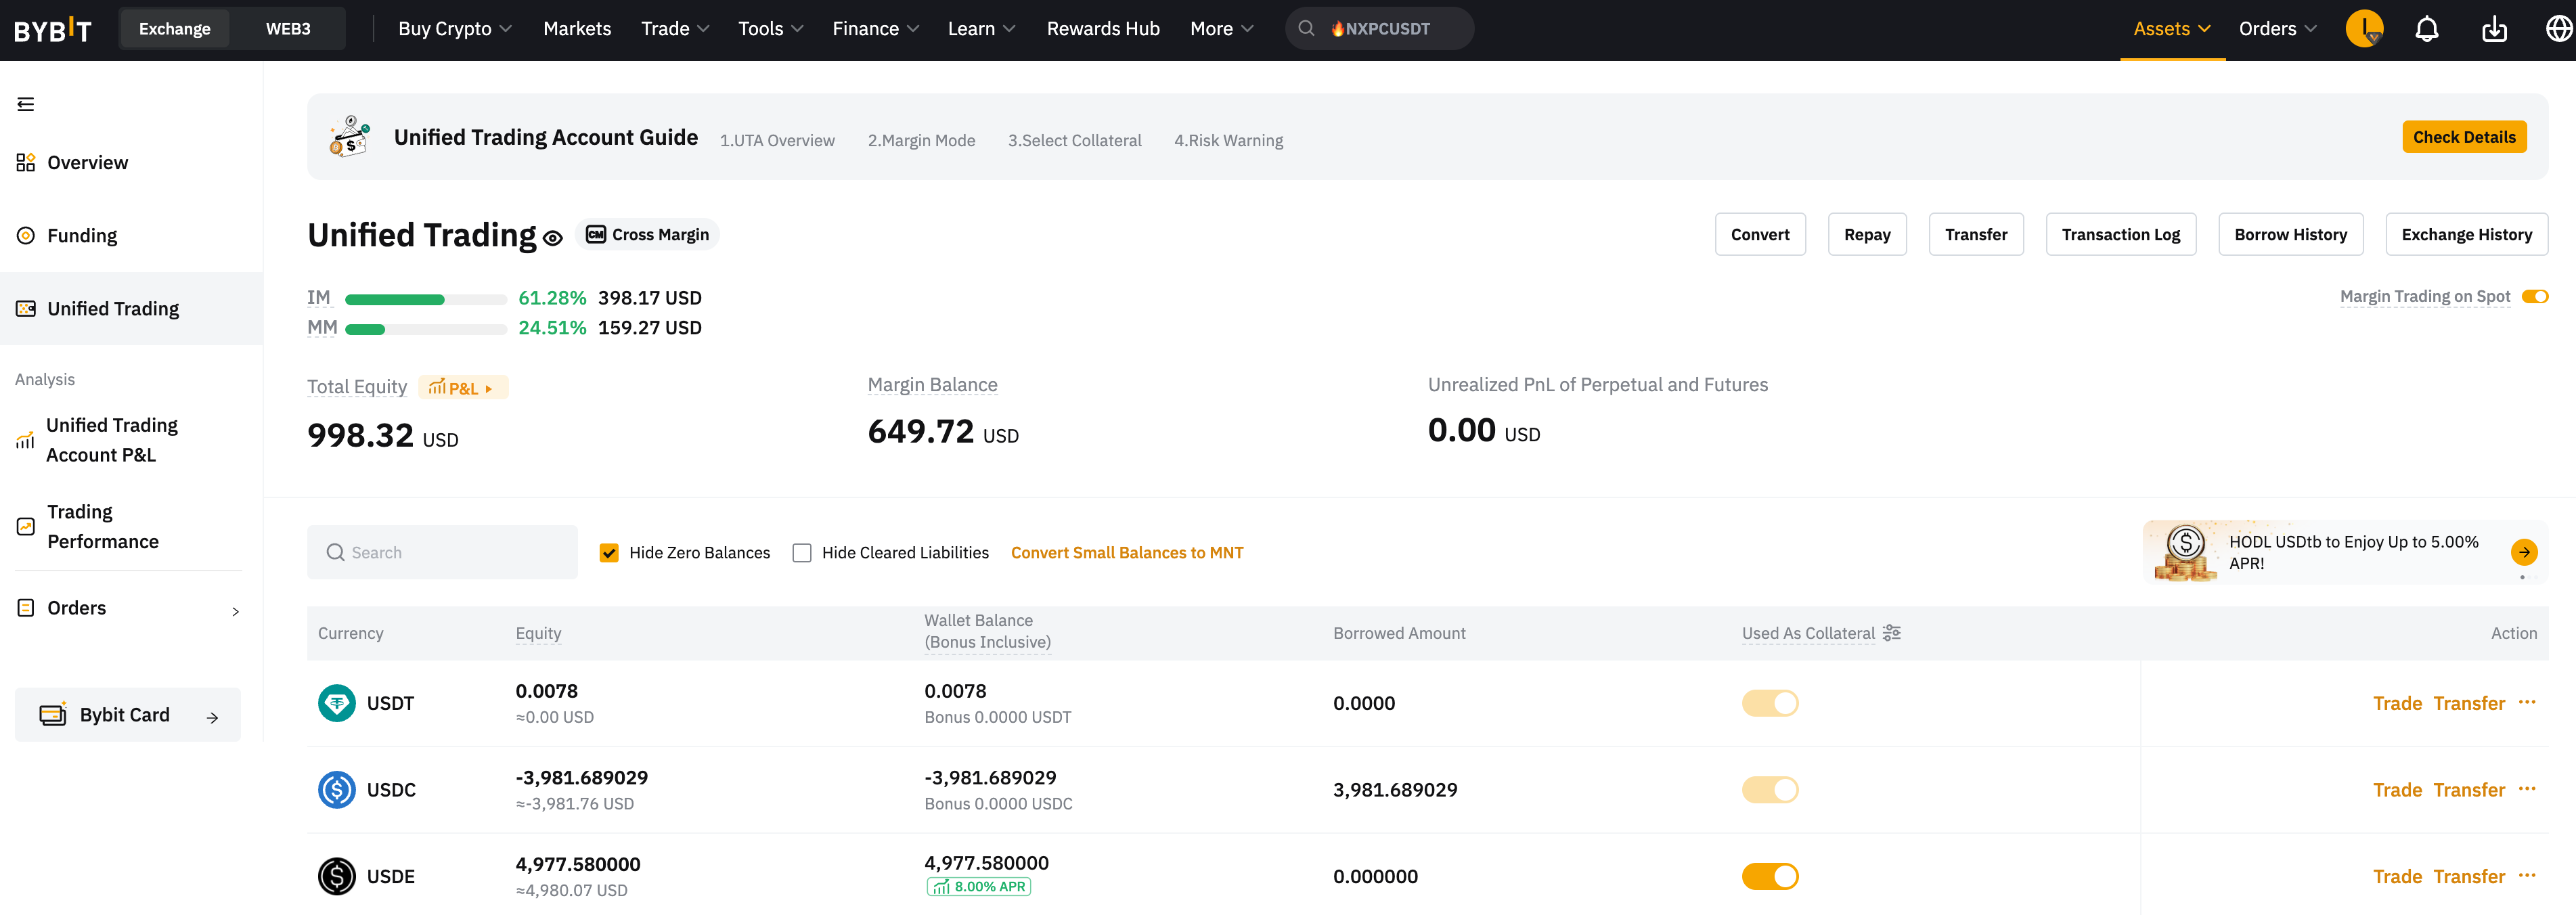Click the Check Details button
The height and width of the screenshot is (915, 2576).
(2464, 137)
